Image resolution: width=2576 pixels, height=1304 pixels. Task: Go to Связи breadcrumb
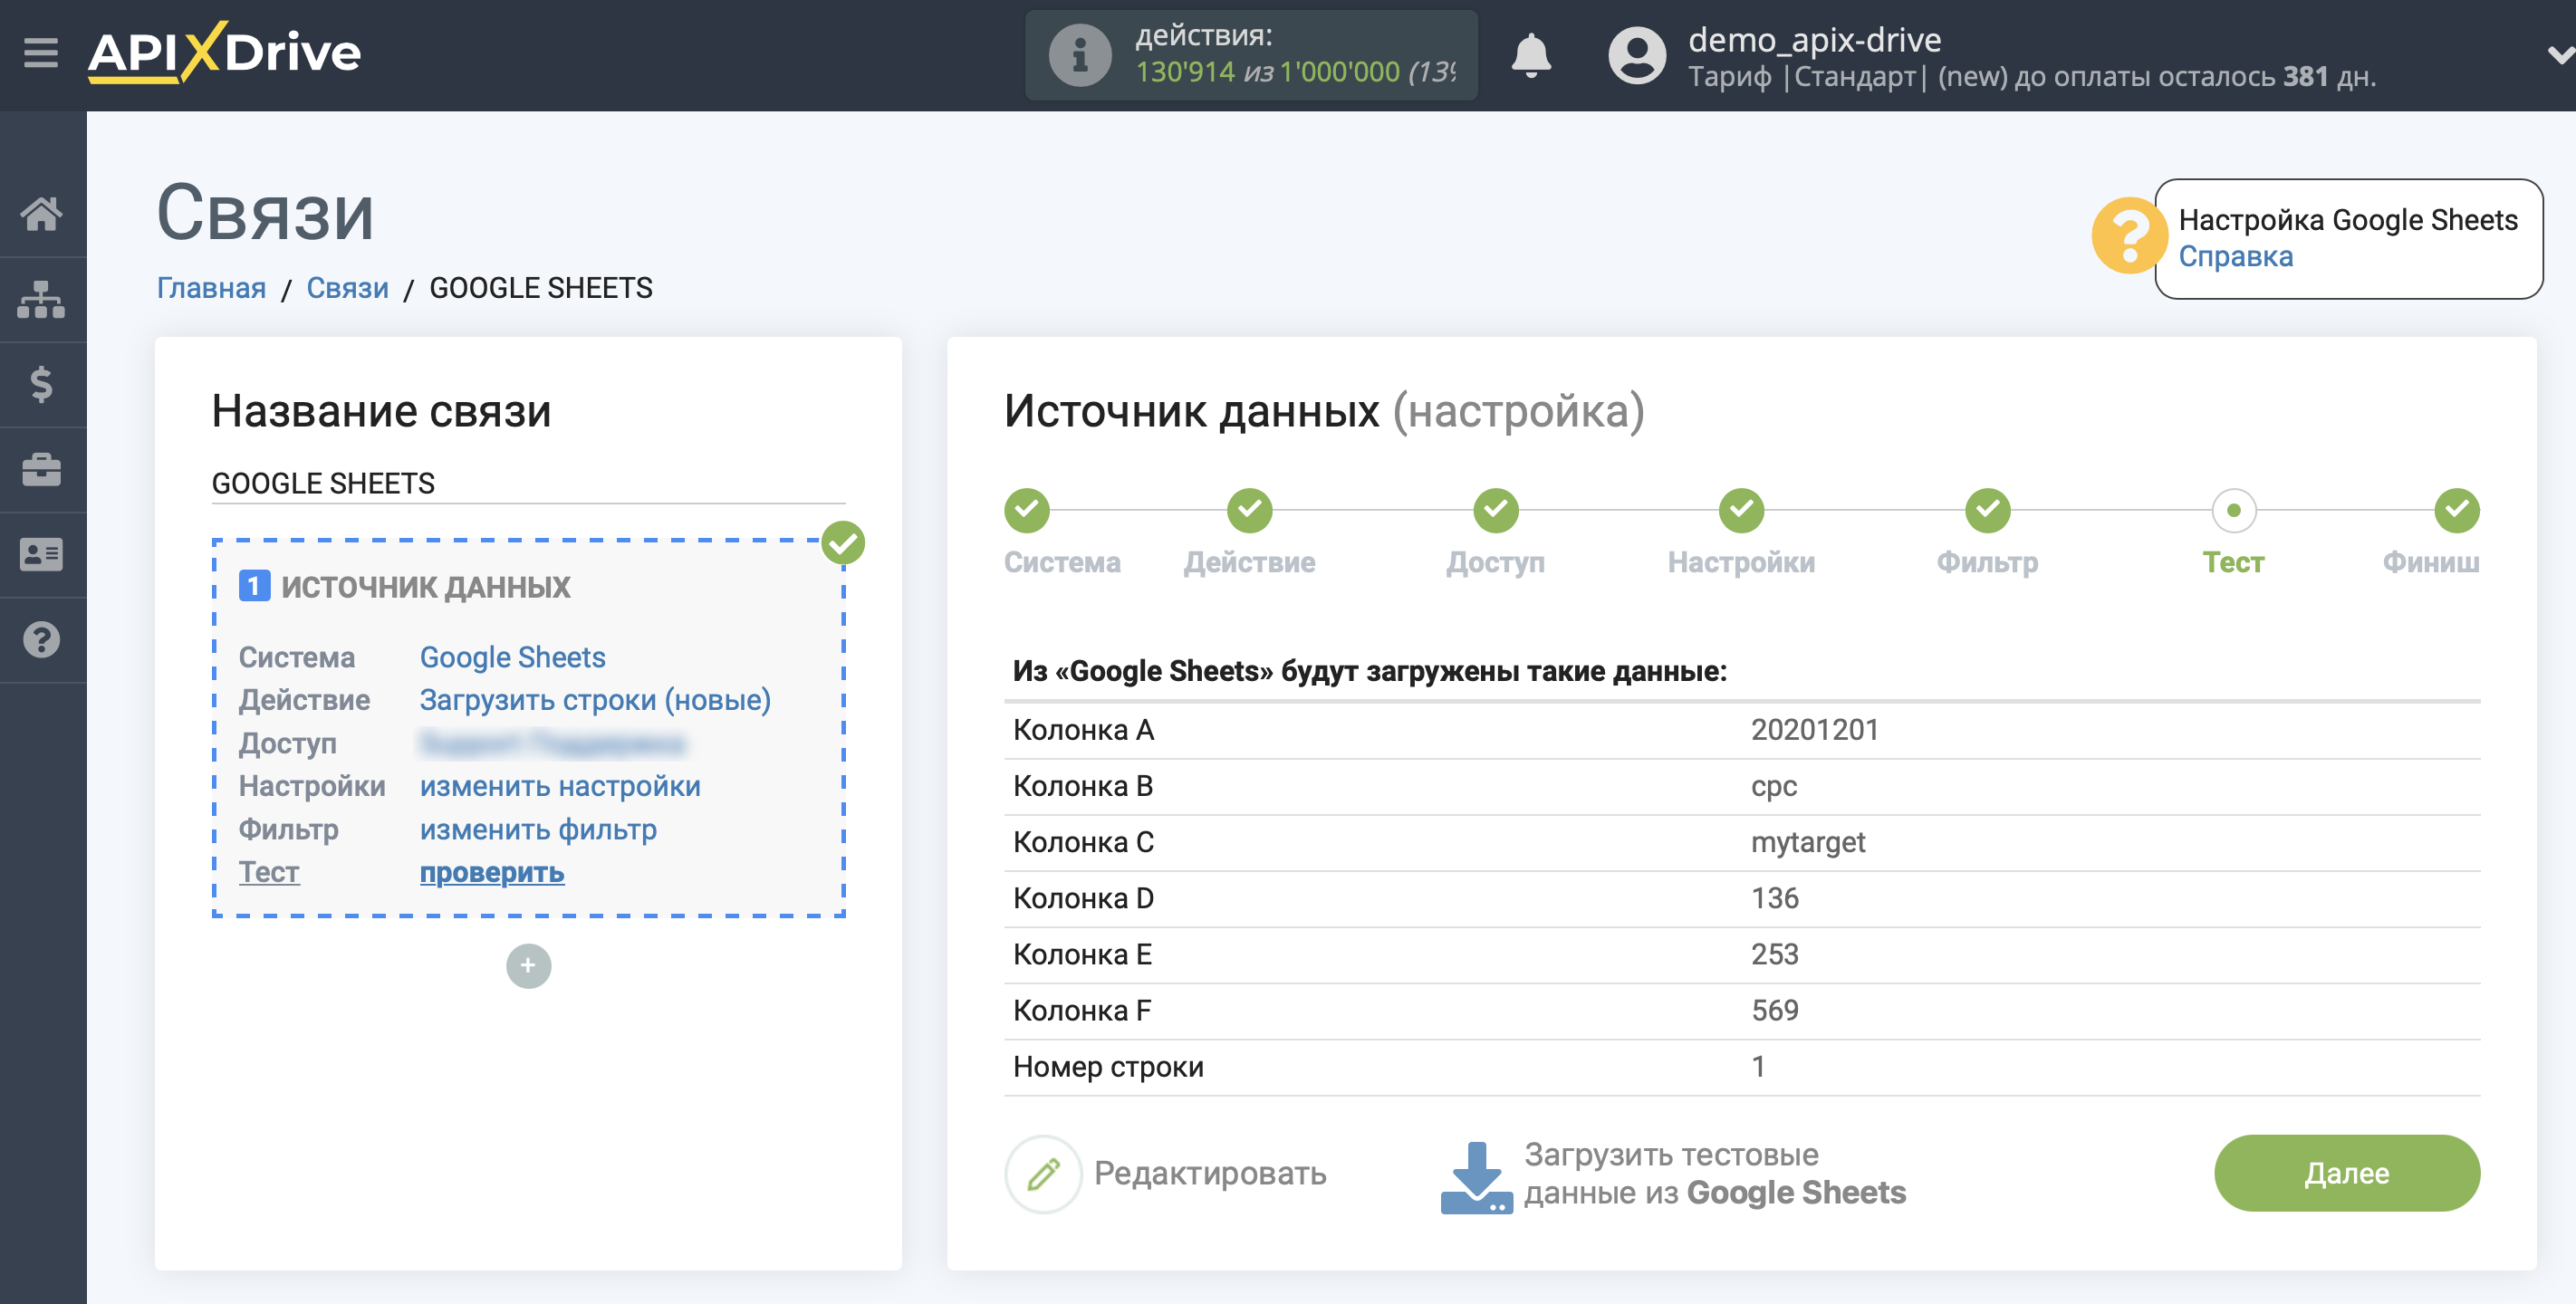coord(347,288)
